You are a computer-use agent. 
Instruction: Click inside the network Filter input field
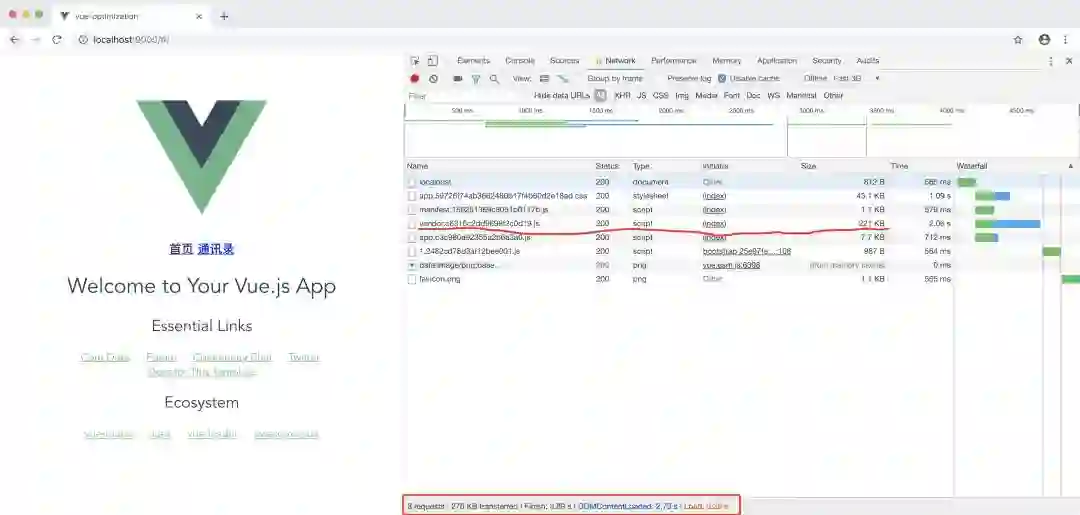[468, 96]
